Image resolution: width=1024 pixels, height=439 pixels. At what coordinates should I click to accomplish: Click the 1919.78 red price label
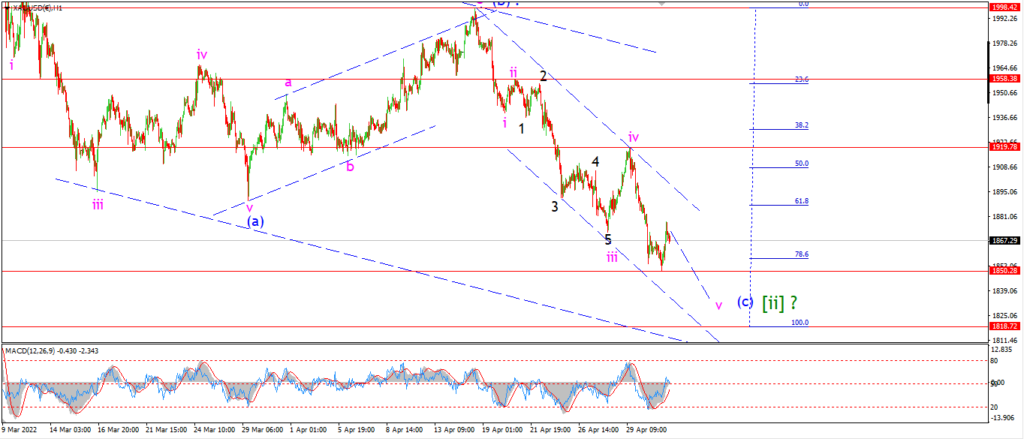coord(1006,147)
